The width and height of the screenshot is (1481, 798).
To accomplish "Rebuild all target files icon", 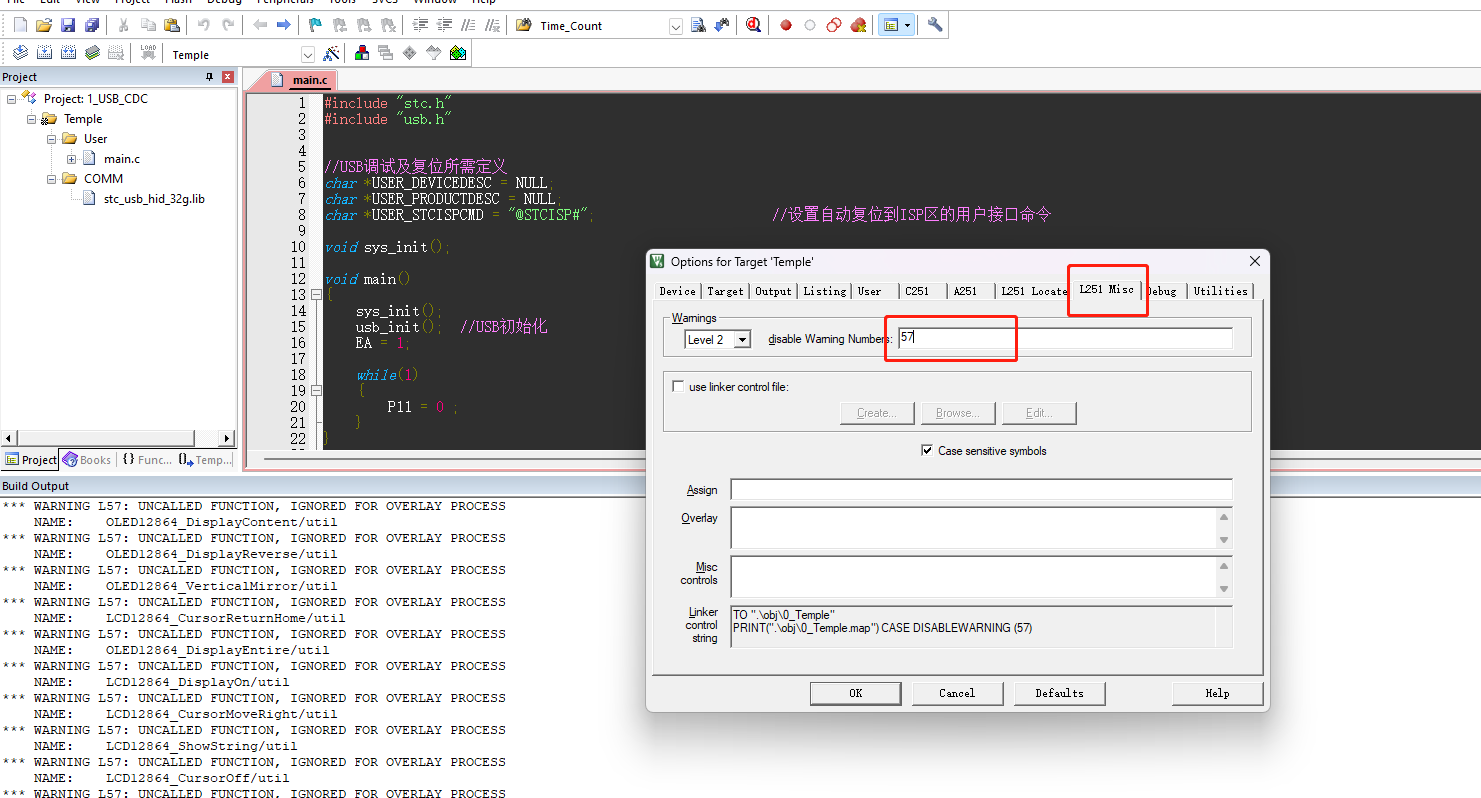I will 68,53.
